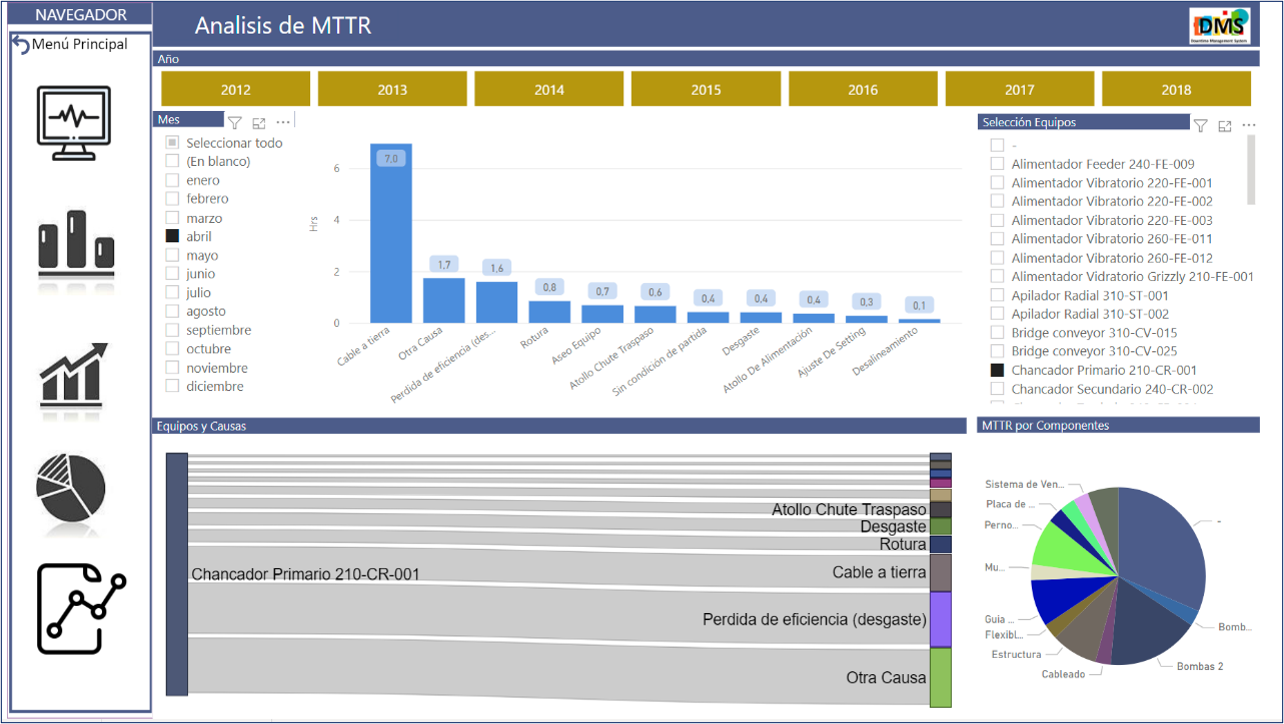Click the filter icon on Mes slicer
The image size is (1284, 724).
point(235,122)
